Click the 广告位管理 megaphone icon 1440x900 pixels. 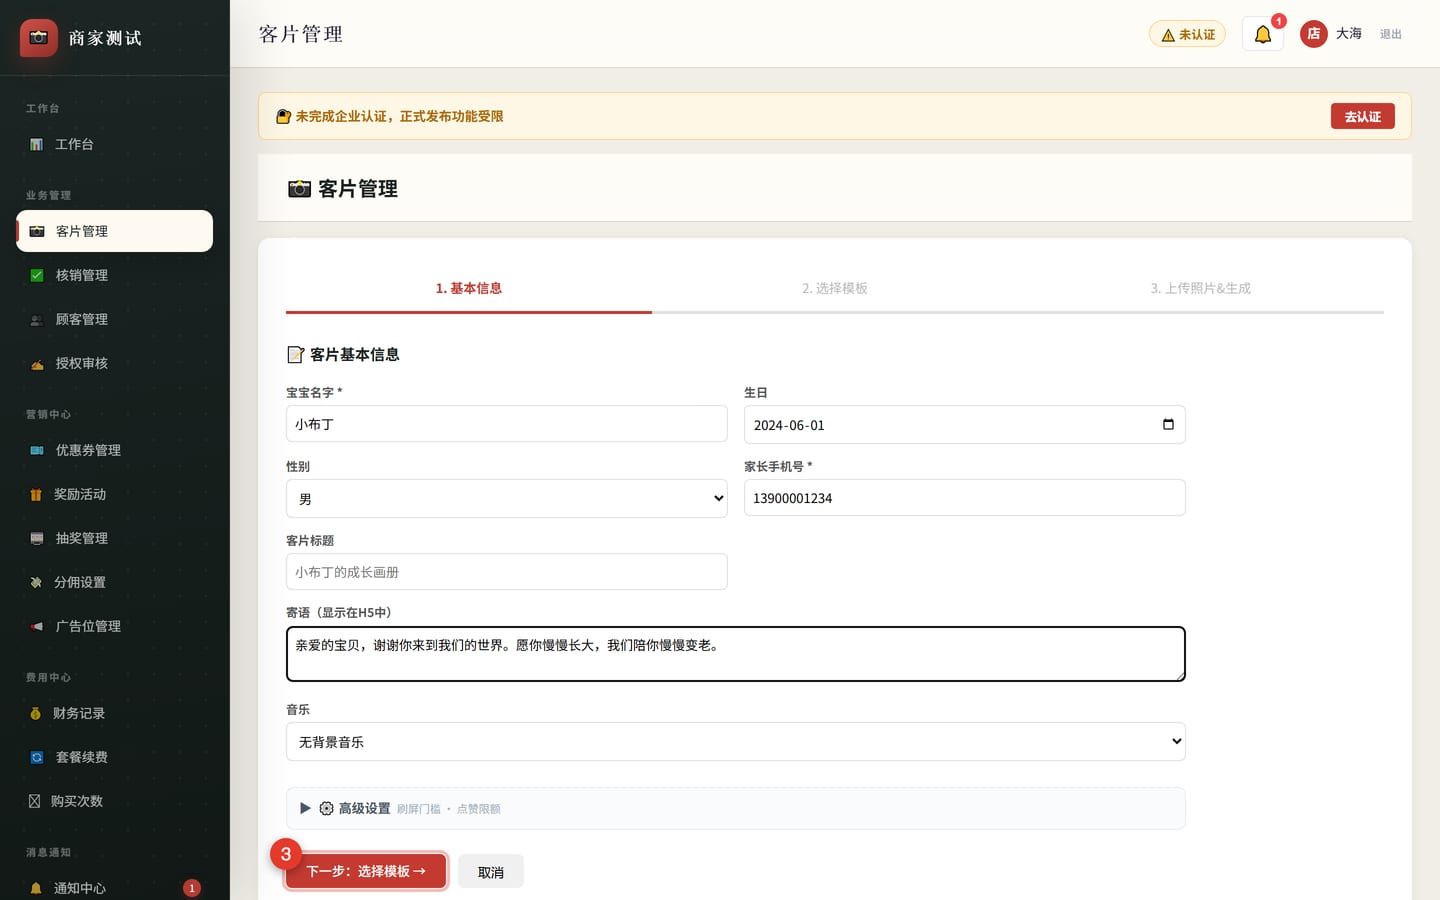[37, 627]
